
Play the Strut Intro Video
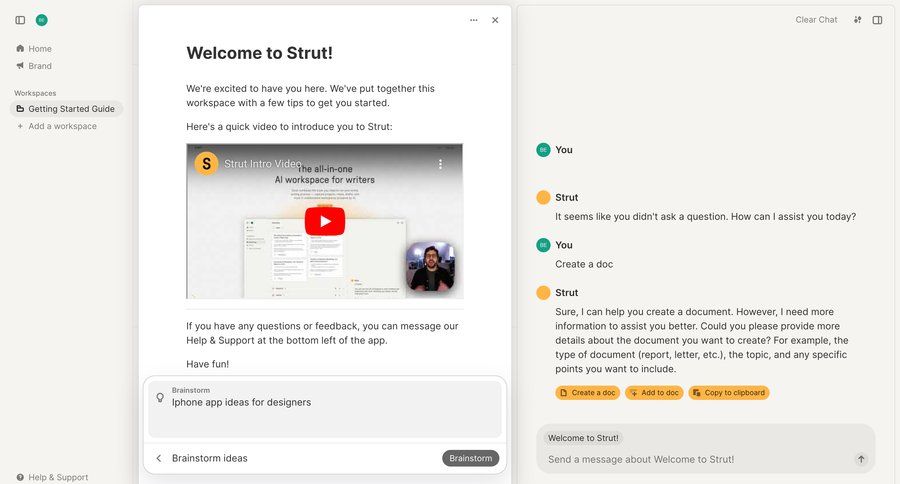(325, 221)
